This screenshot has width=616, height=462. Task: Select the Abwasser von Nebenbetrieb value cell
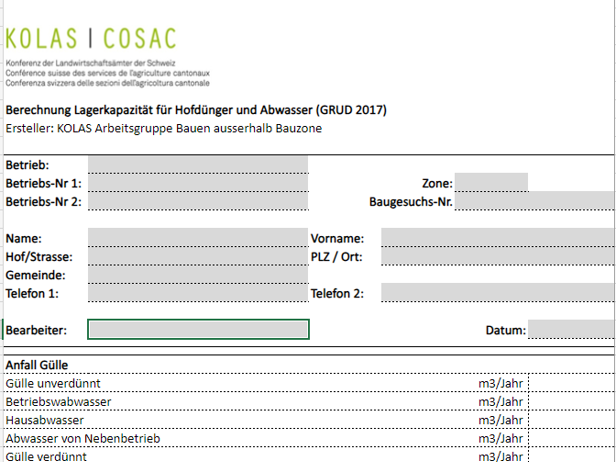click(x=570, y=438)
